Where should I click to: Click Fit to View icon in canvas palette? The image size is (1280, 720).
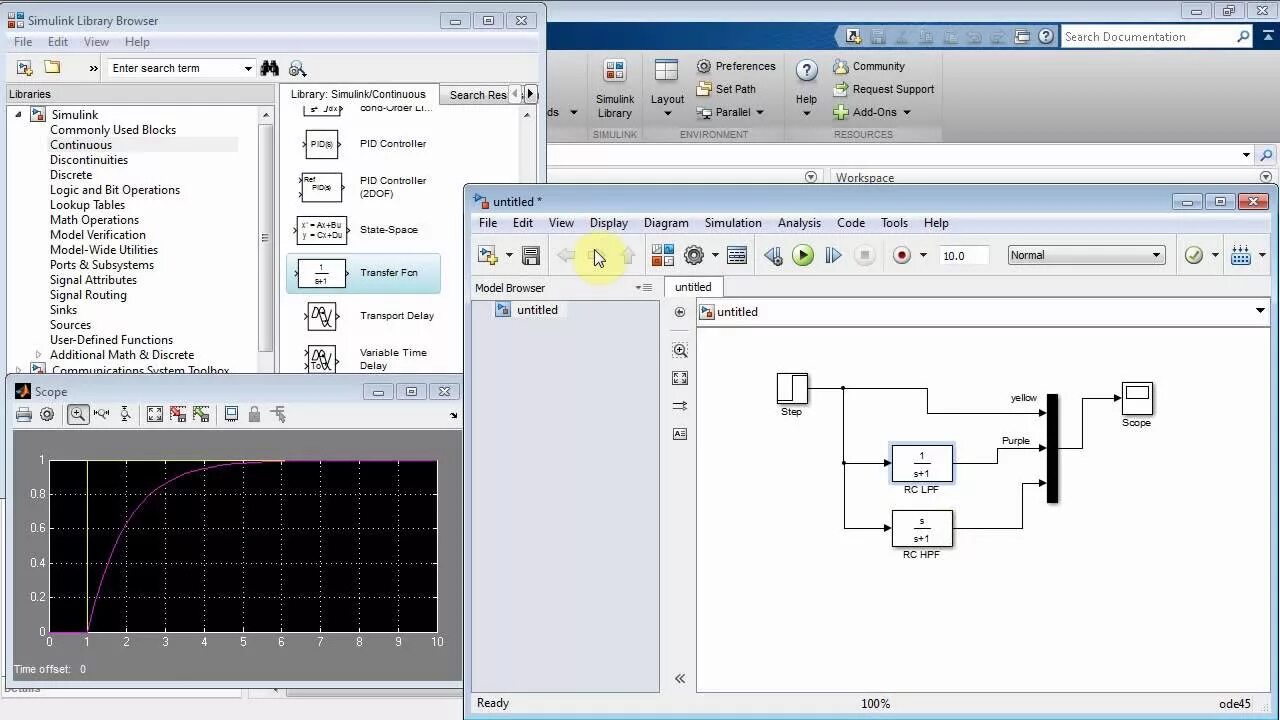(x=680, y=378)
